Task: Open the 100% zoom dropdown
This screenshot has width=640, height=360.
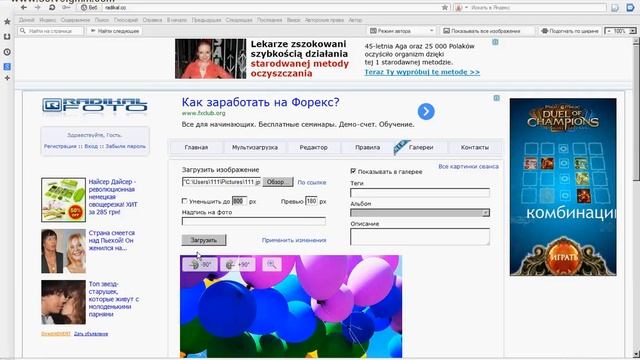Action: tap(632, 31)
